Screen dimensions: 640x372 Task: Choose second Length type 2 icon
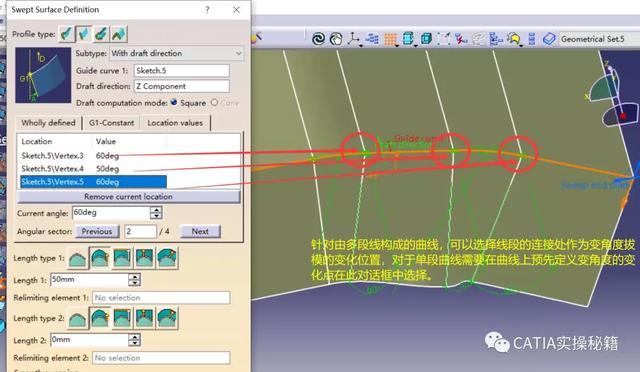100,318
